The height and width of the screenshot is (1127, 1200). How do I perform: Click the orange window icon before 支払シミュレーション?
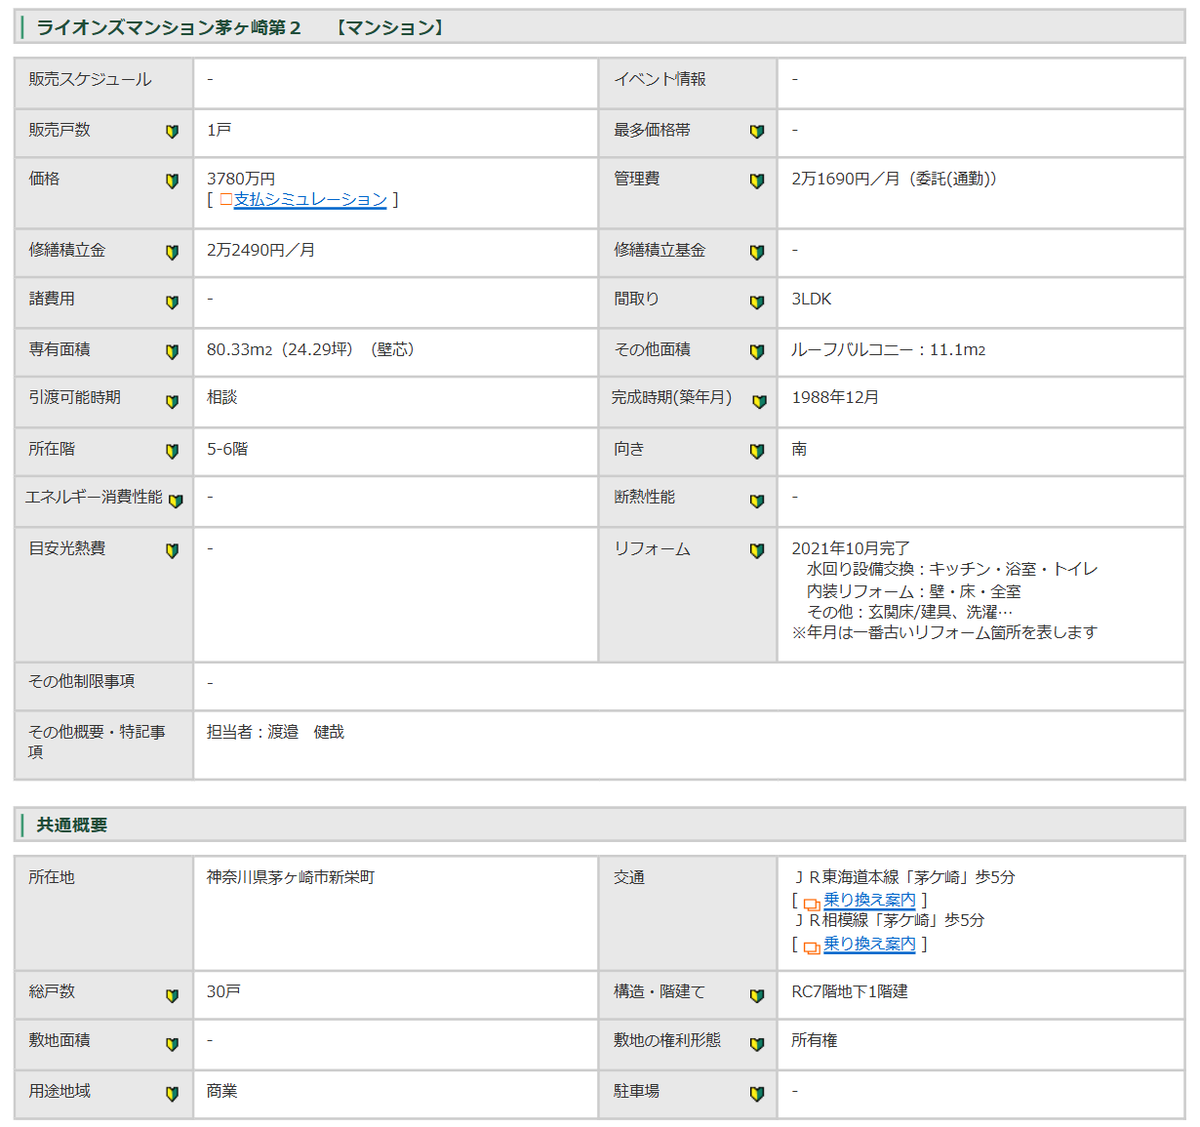click(226, 200)
